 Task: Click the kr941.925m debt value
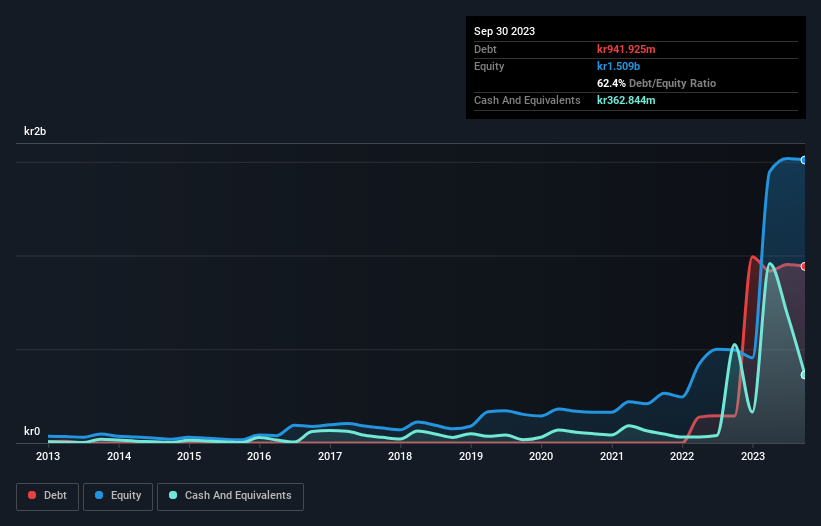[626, 49]
